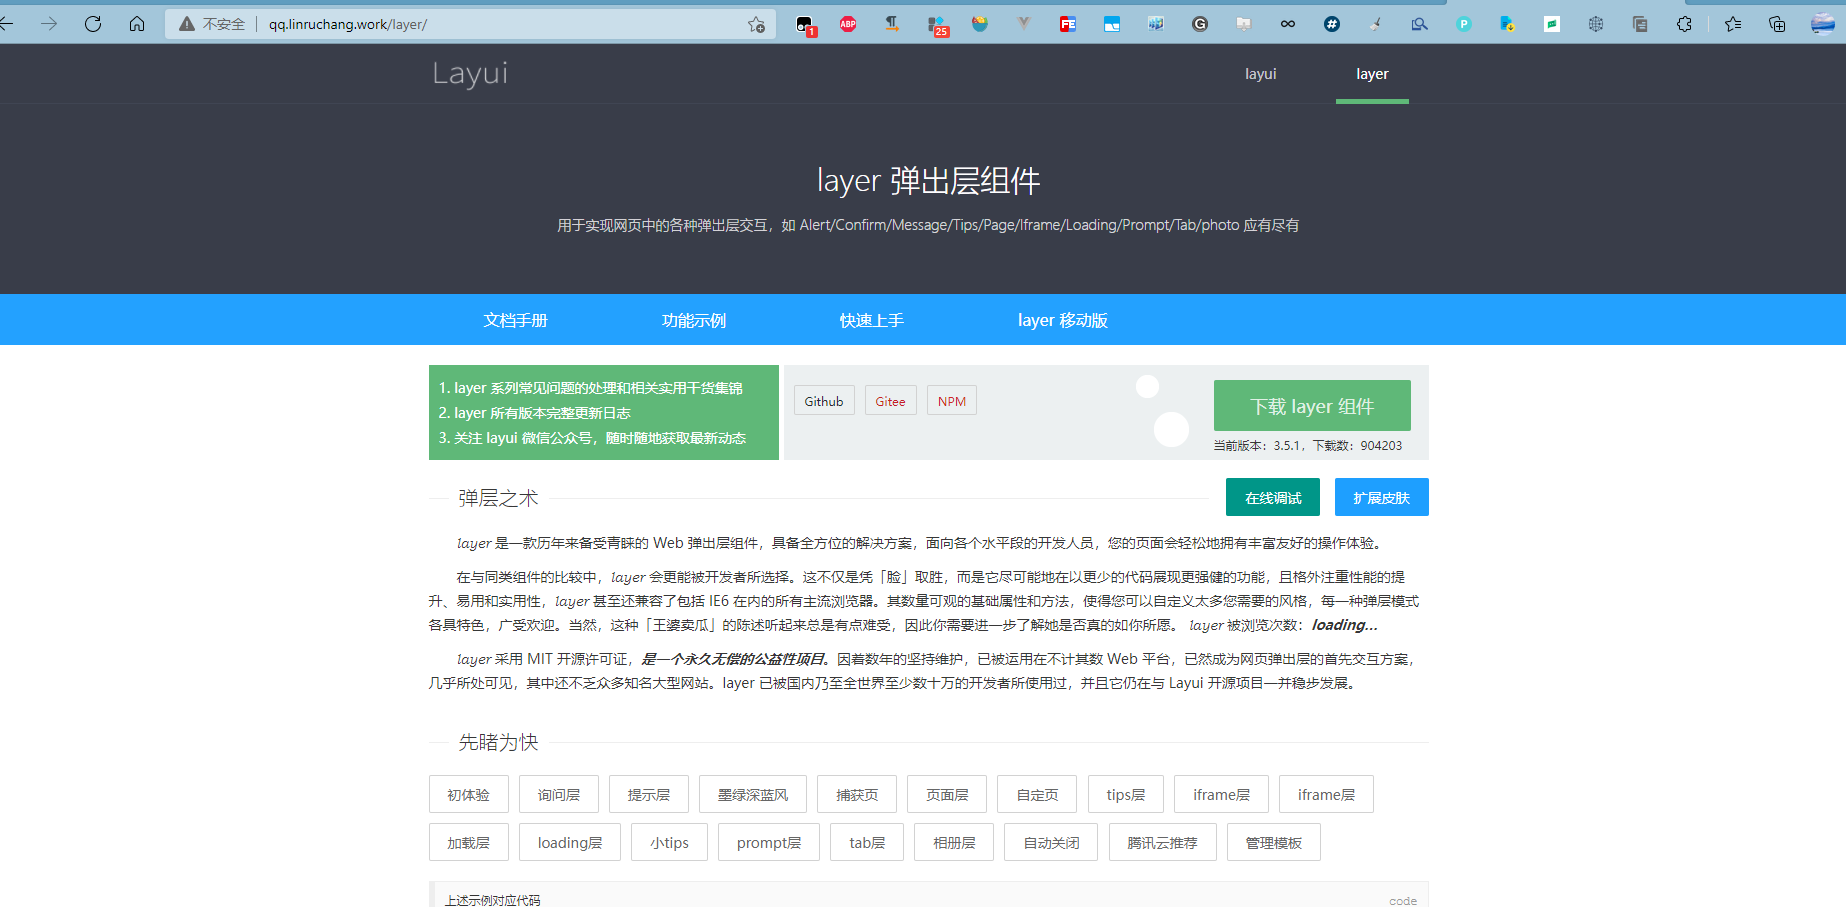Open the browser extensions menu
Viewport: 1846px width, 907px height.
pyautogui.click(x=1685, y=24)
